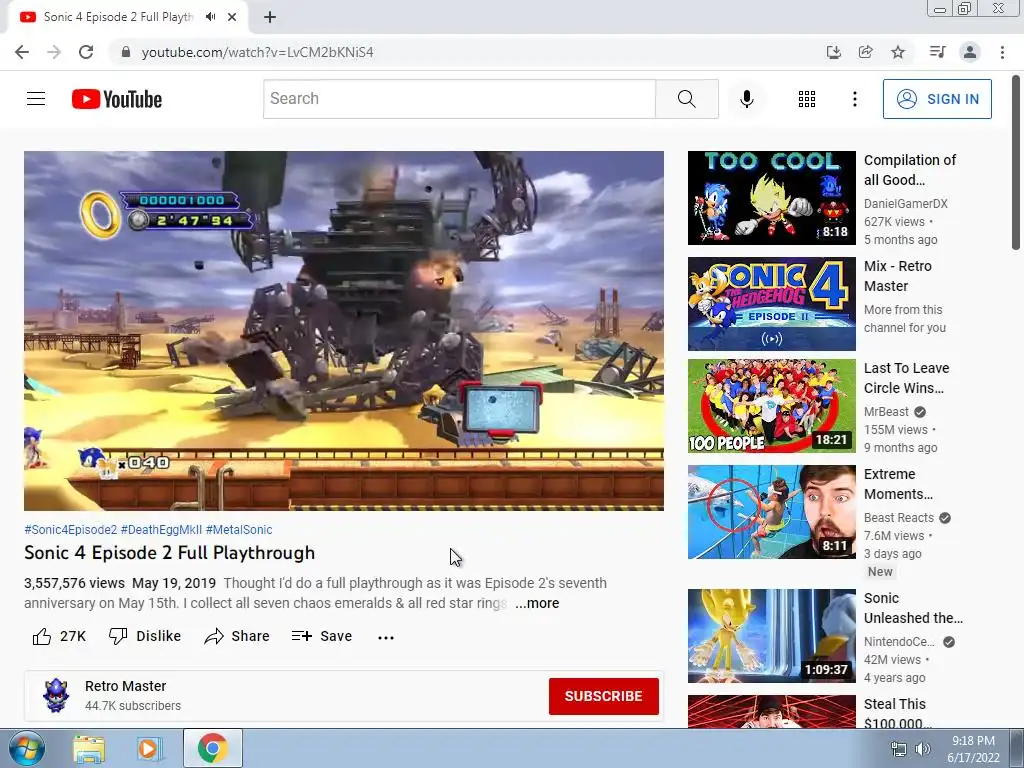Start voice search with microphone icon

tap(746, 99)
